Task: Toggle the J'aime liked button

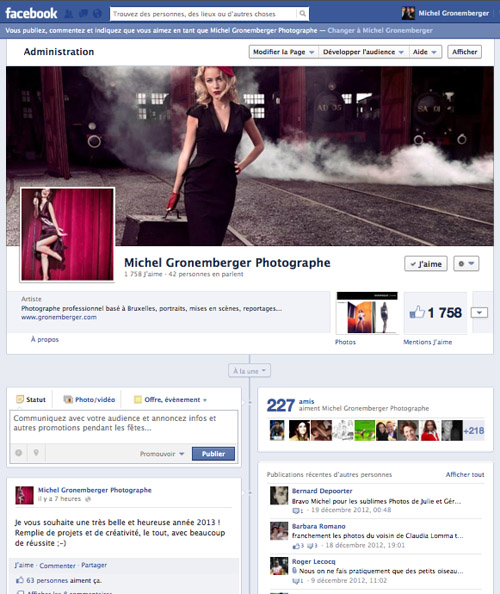Action: [426, 264]
